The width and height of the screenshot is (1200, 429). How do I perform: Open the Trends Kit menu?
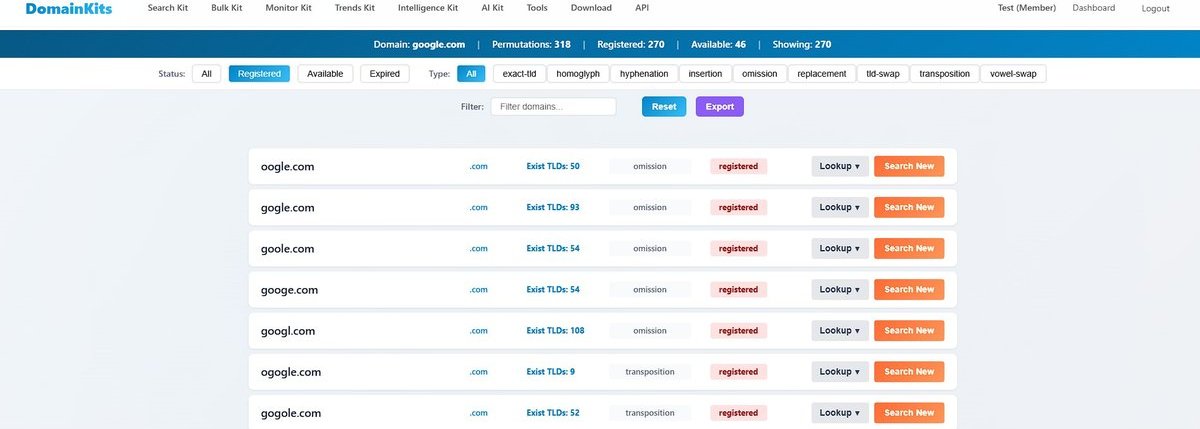click(x=354, y=8)
